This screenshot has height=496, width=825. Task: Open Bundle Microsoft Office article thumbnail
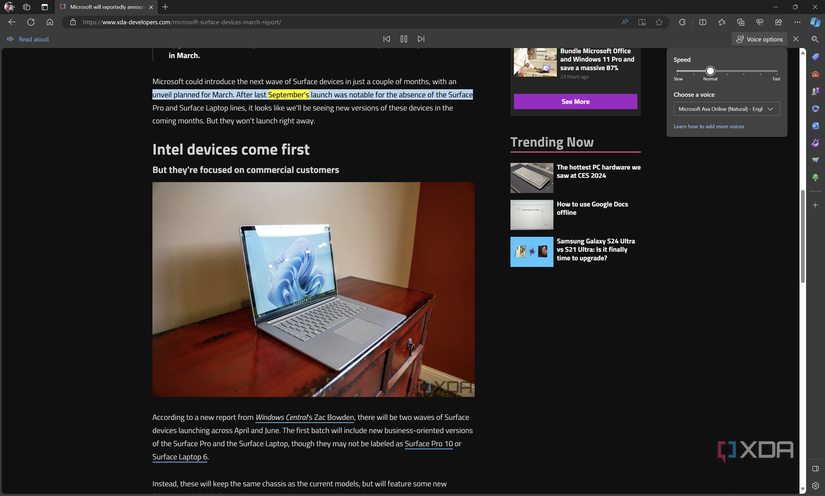tap(535, 62)
